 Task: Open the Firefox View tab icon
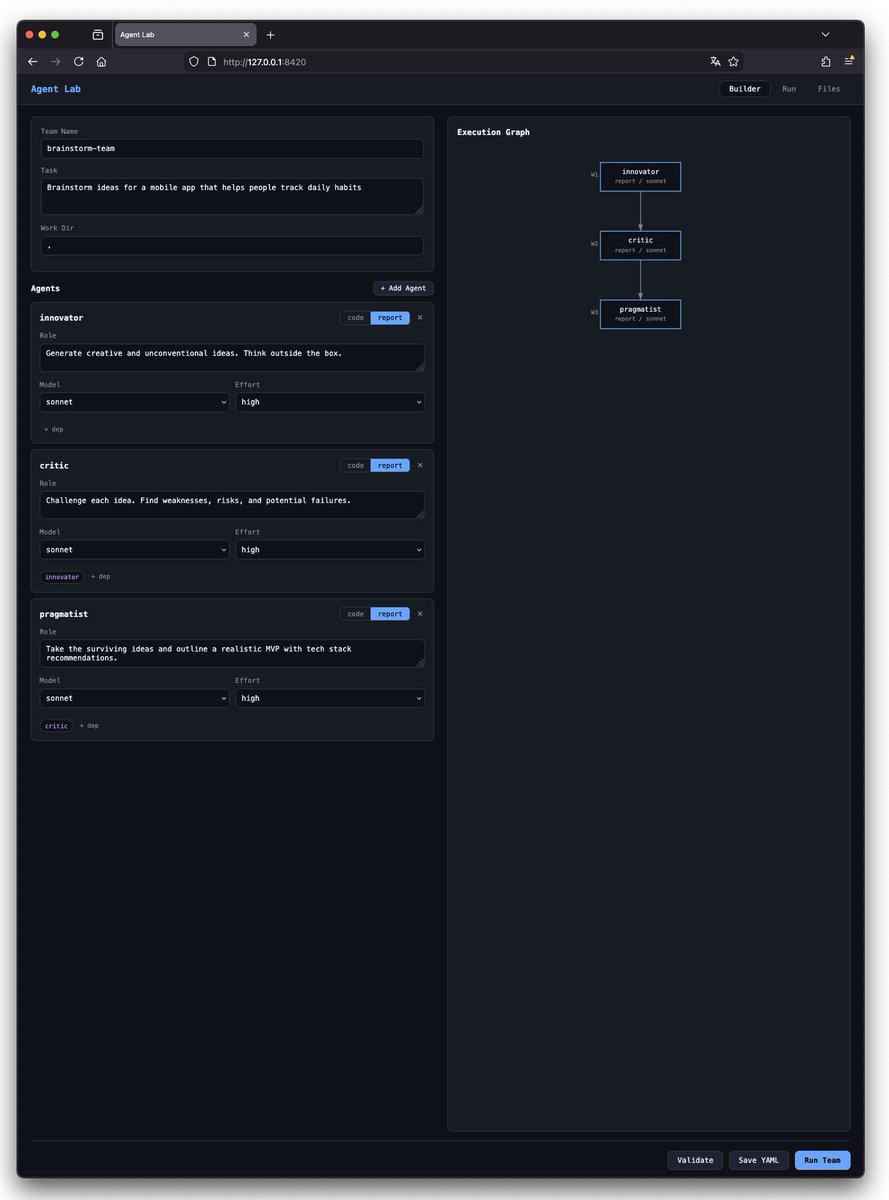98,35
